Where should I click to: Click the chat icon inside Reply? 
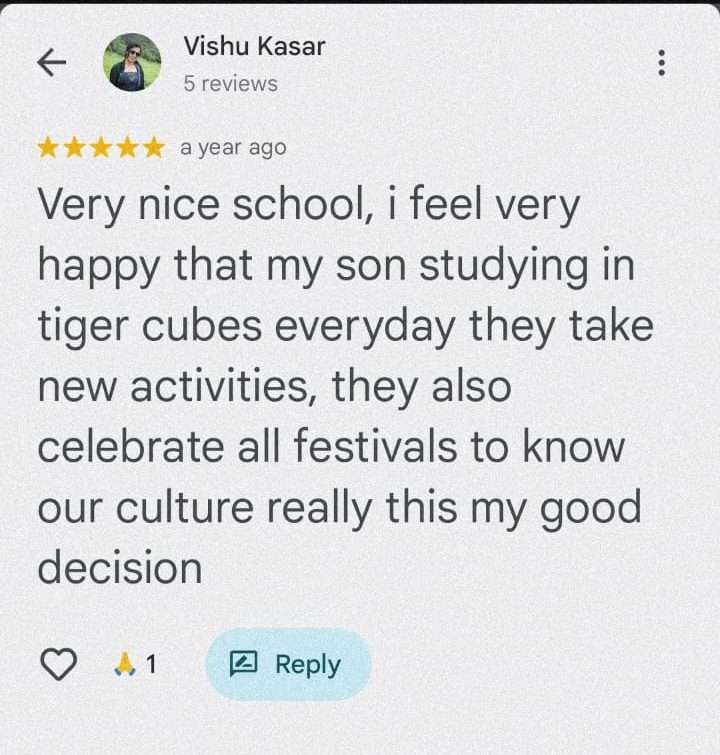tap(244, 664)
